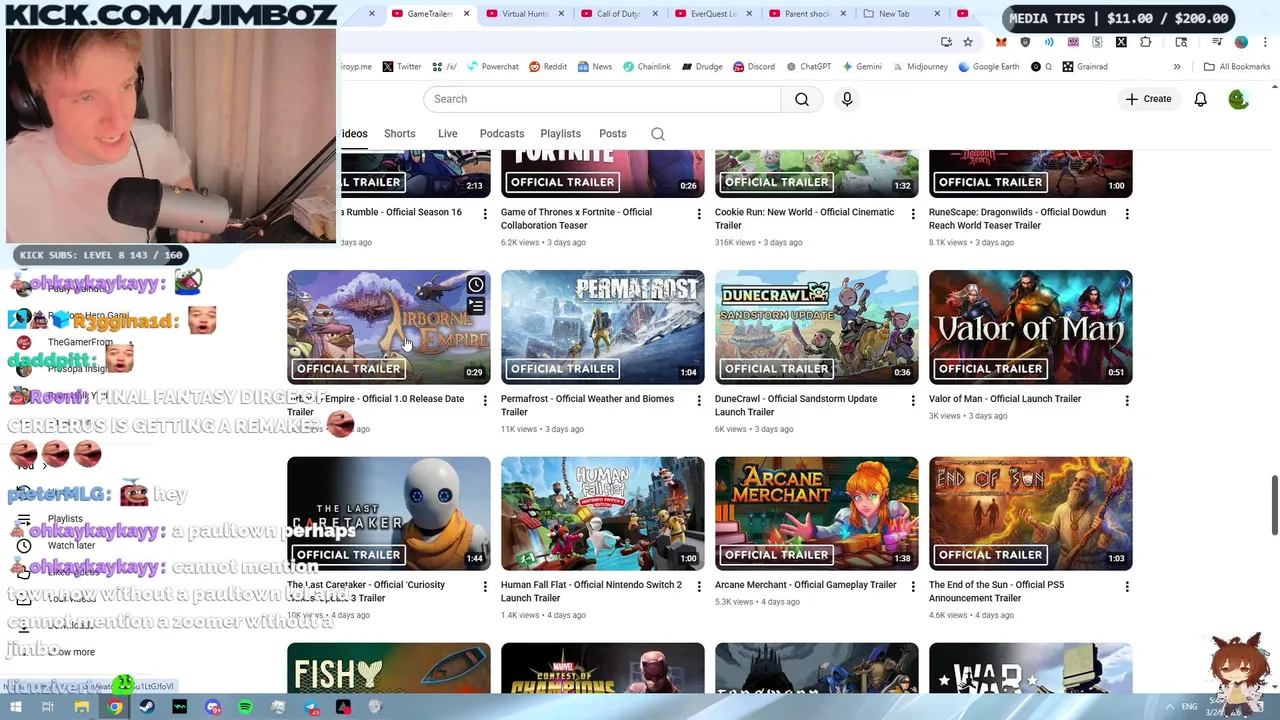Start voice search with the microphone icon

pos(847,99)
